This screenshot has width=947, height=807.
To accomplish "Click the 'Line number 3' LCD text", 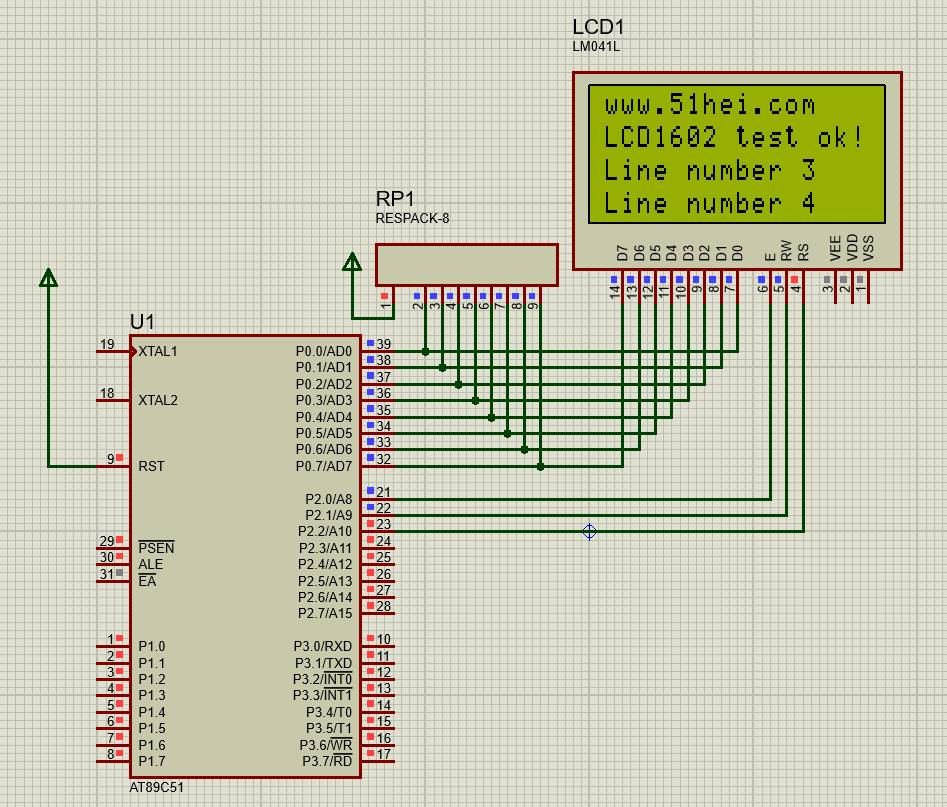I will tap(710, 170).
